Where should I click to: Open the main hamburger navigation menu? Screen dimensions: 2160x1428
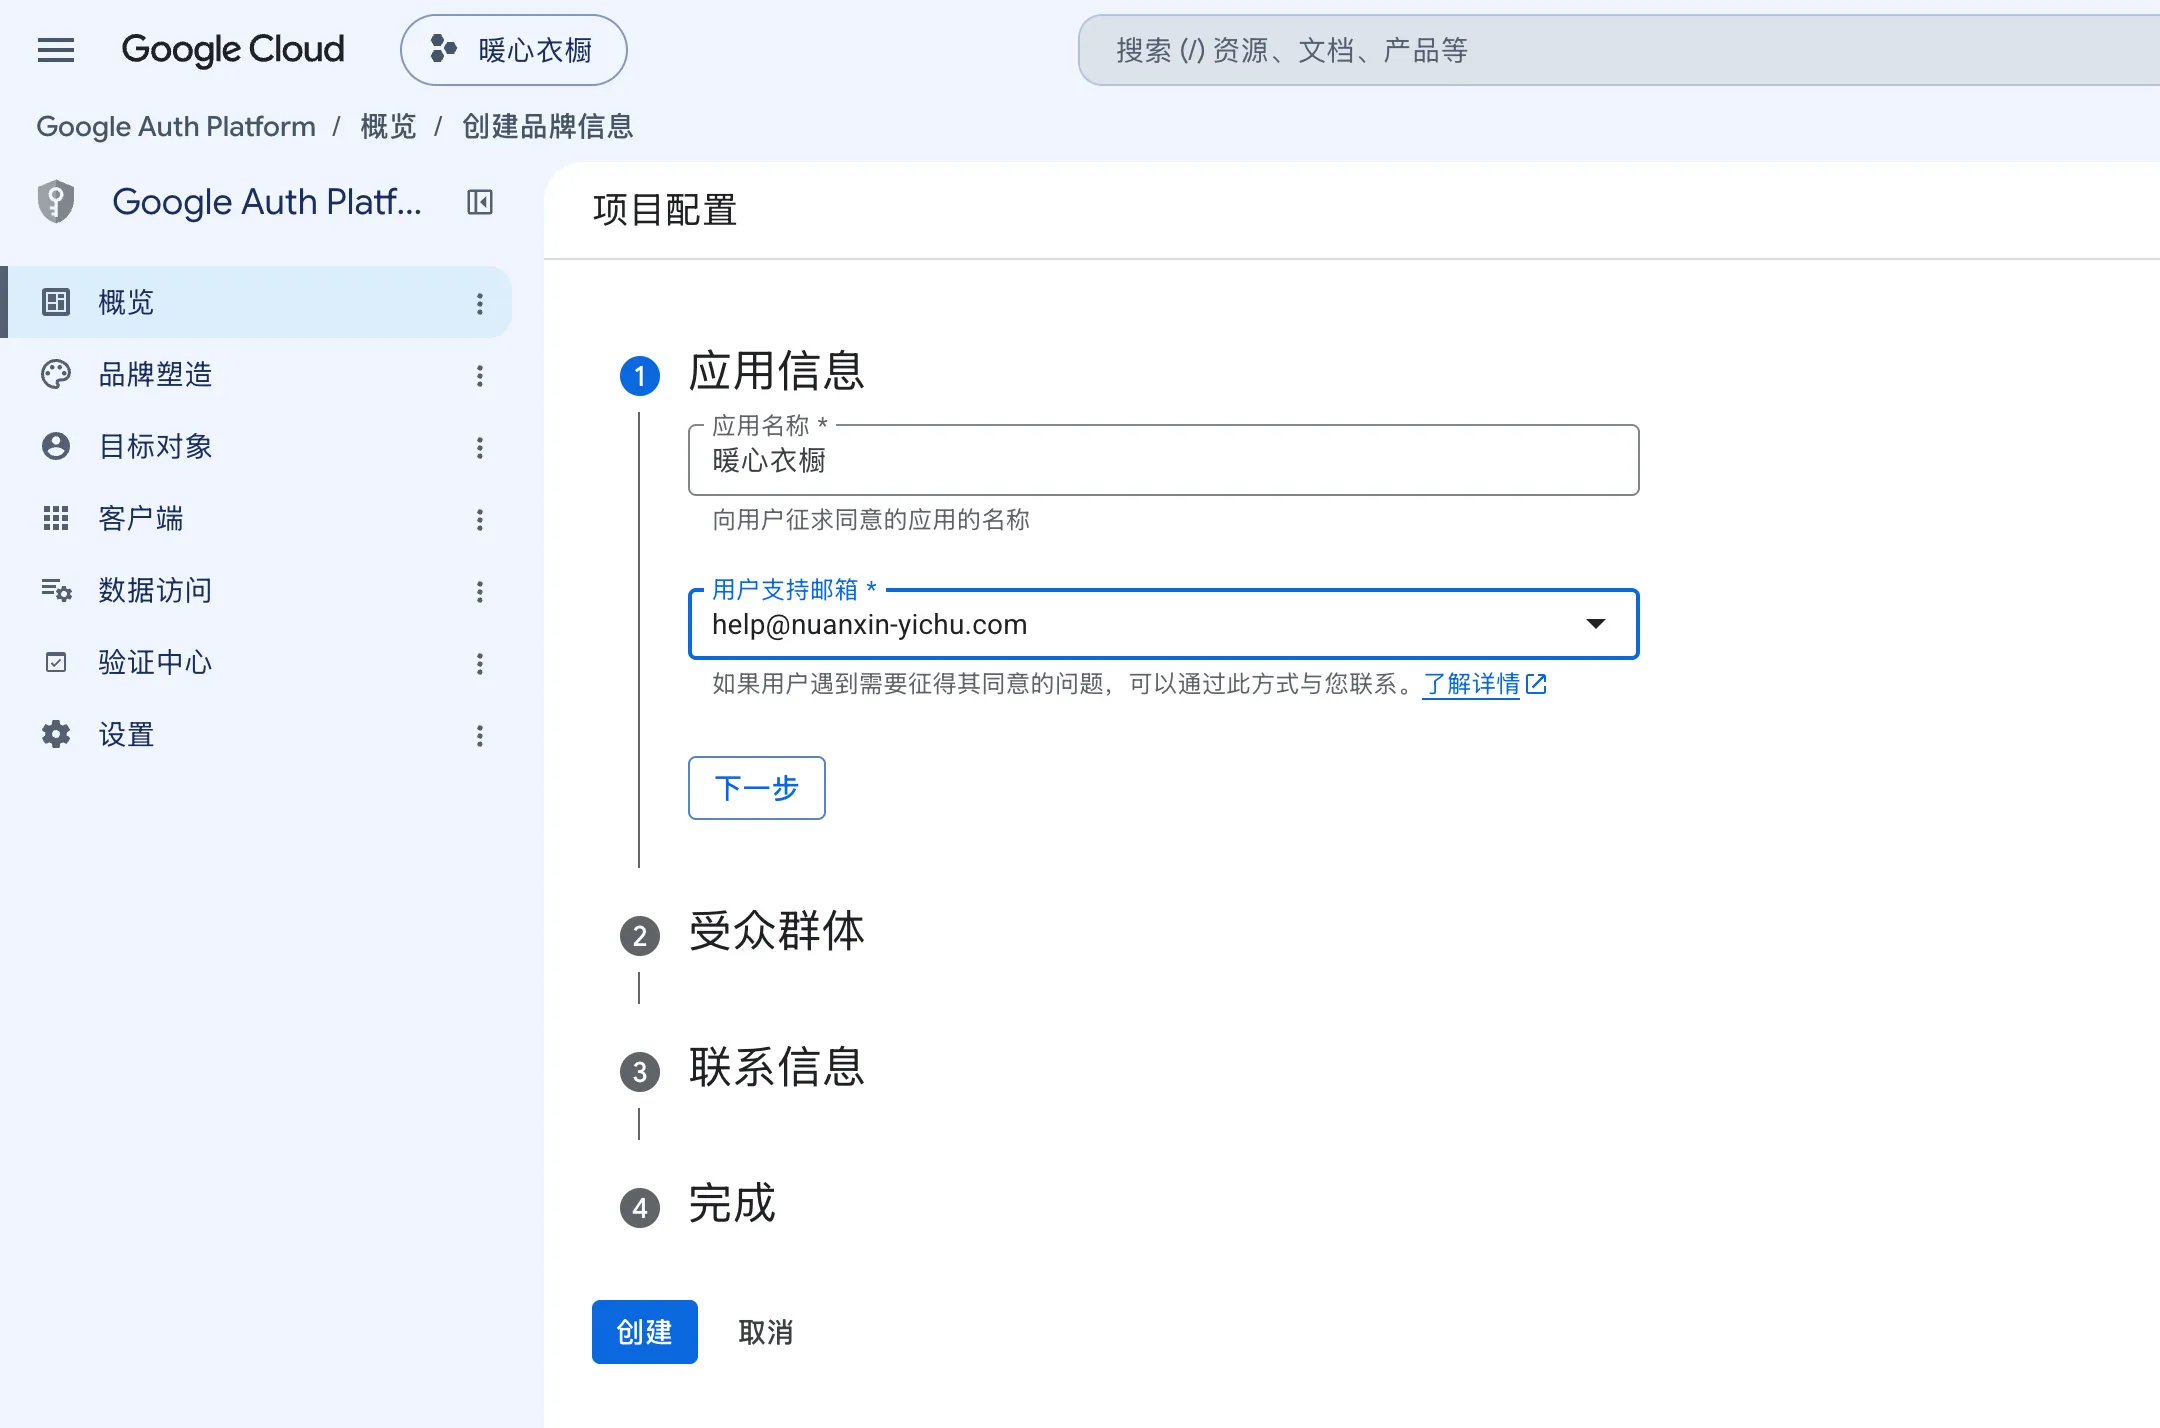coord(56,50)
